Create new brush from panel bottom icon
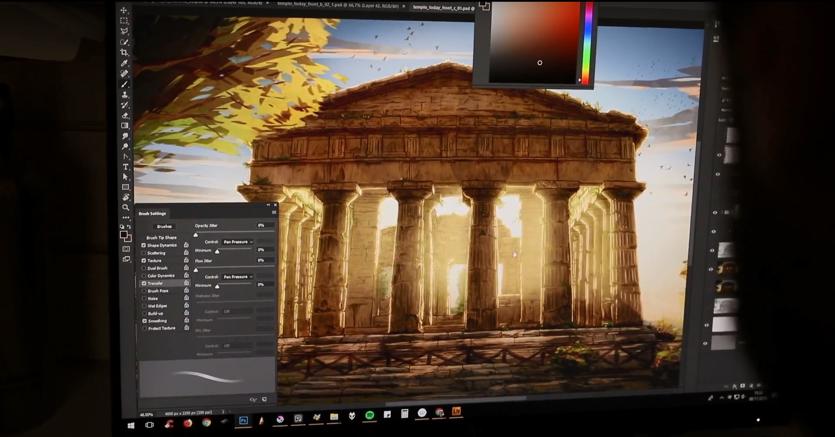 point(265,399)
